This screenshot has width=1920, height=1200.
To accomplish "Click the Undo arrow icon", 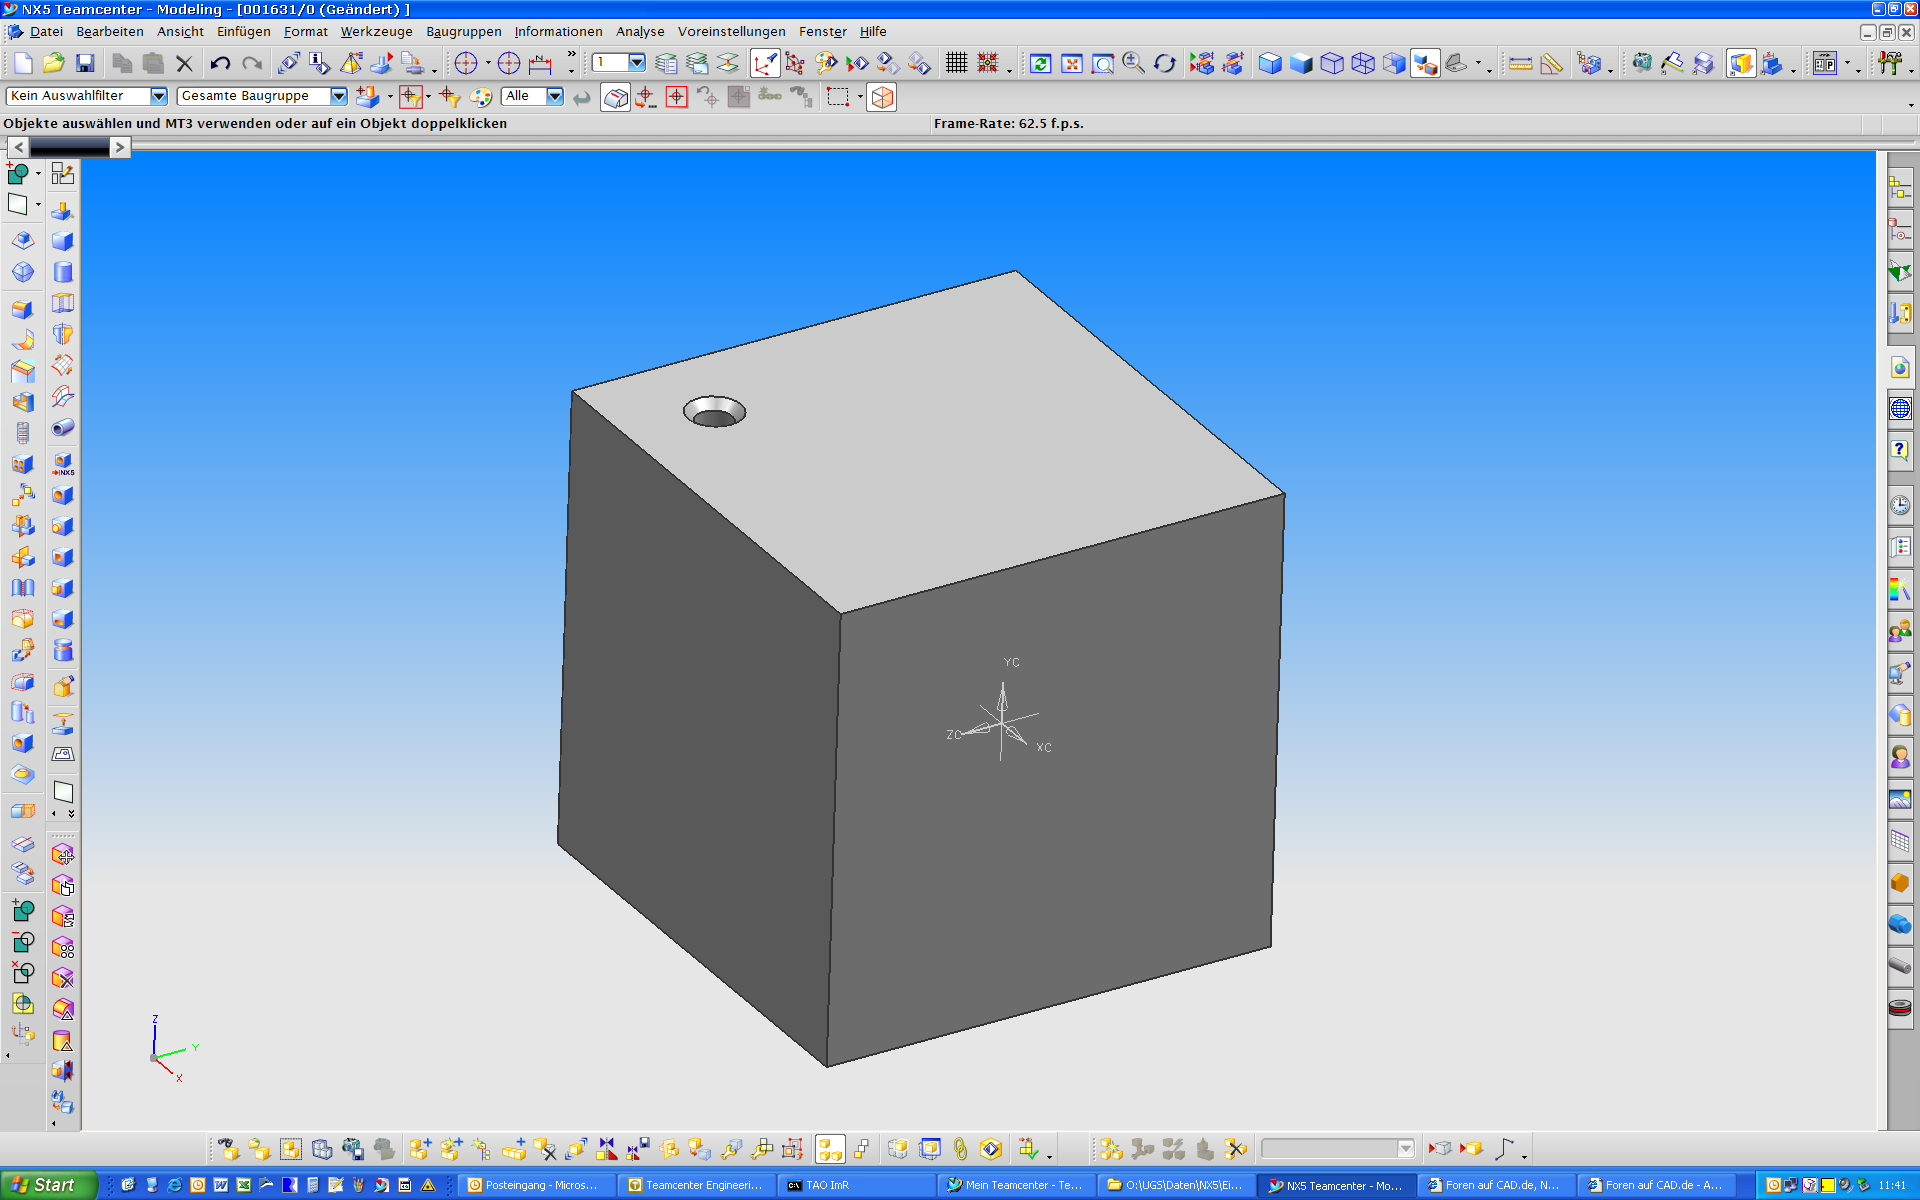I will (220, 64).
